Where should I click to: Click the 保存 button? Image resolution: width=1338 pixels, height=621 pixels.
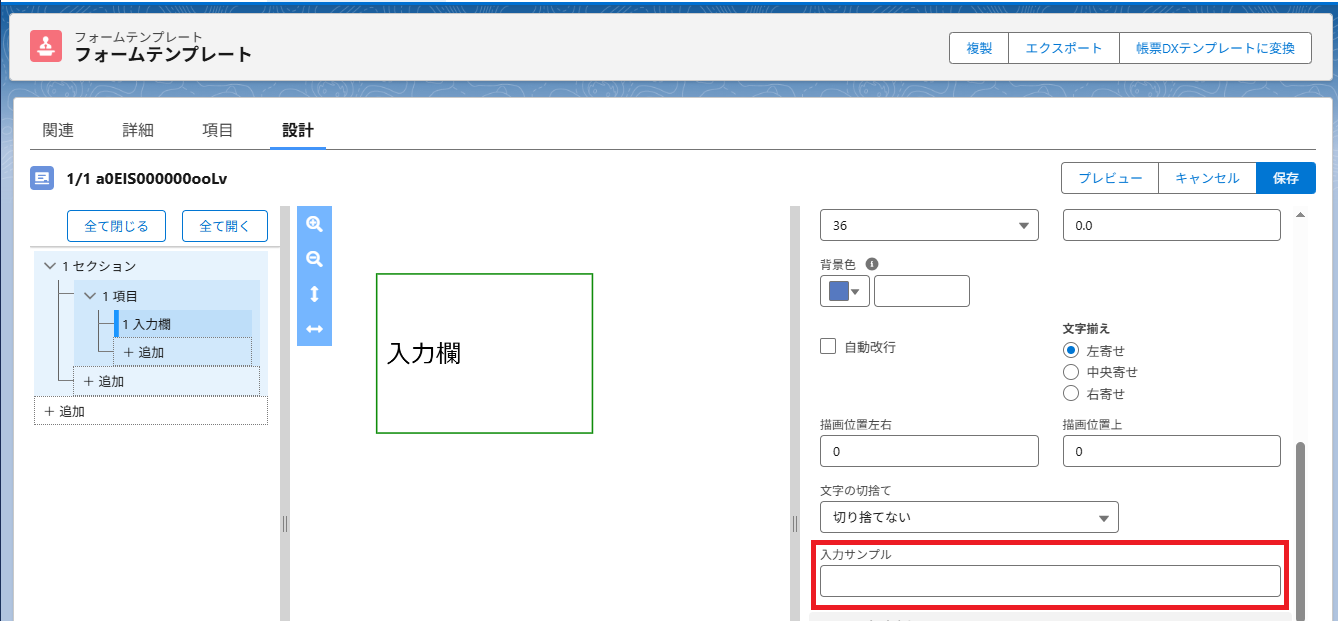tap(1286, 178)
